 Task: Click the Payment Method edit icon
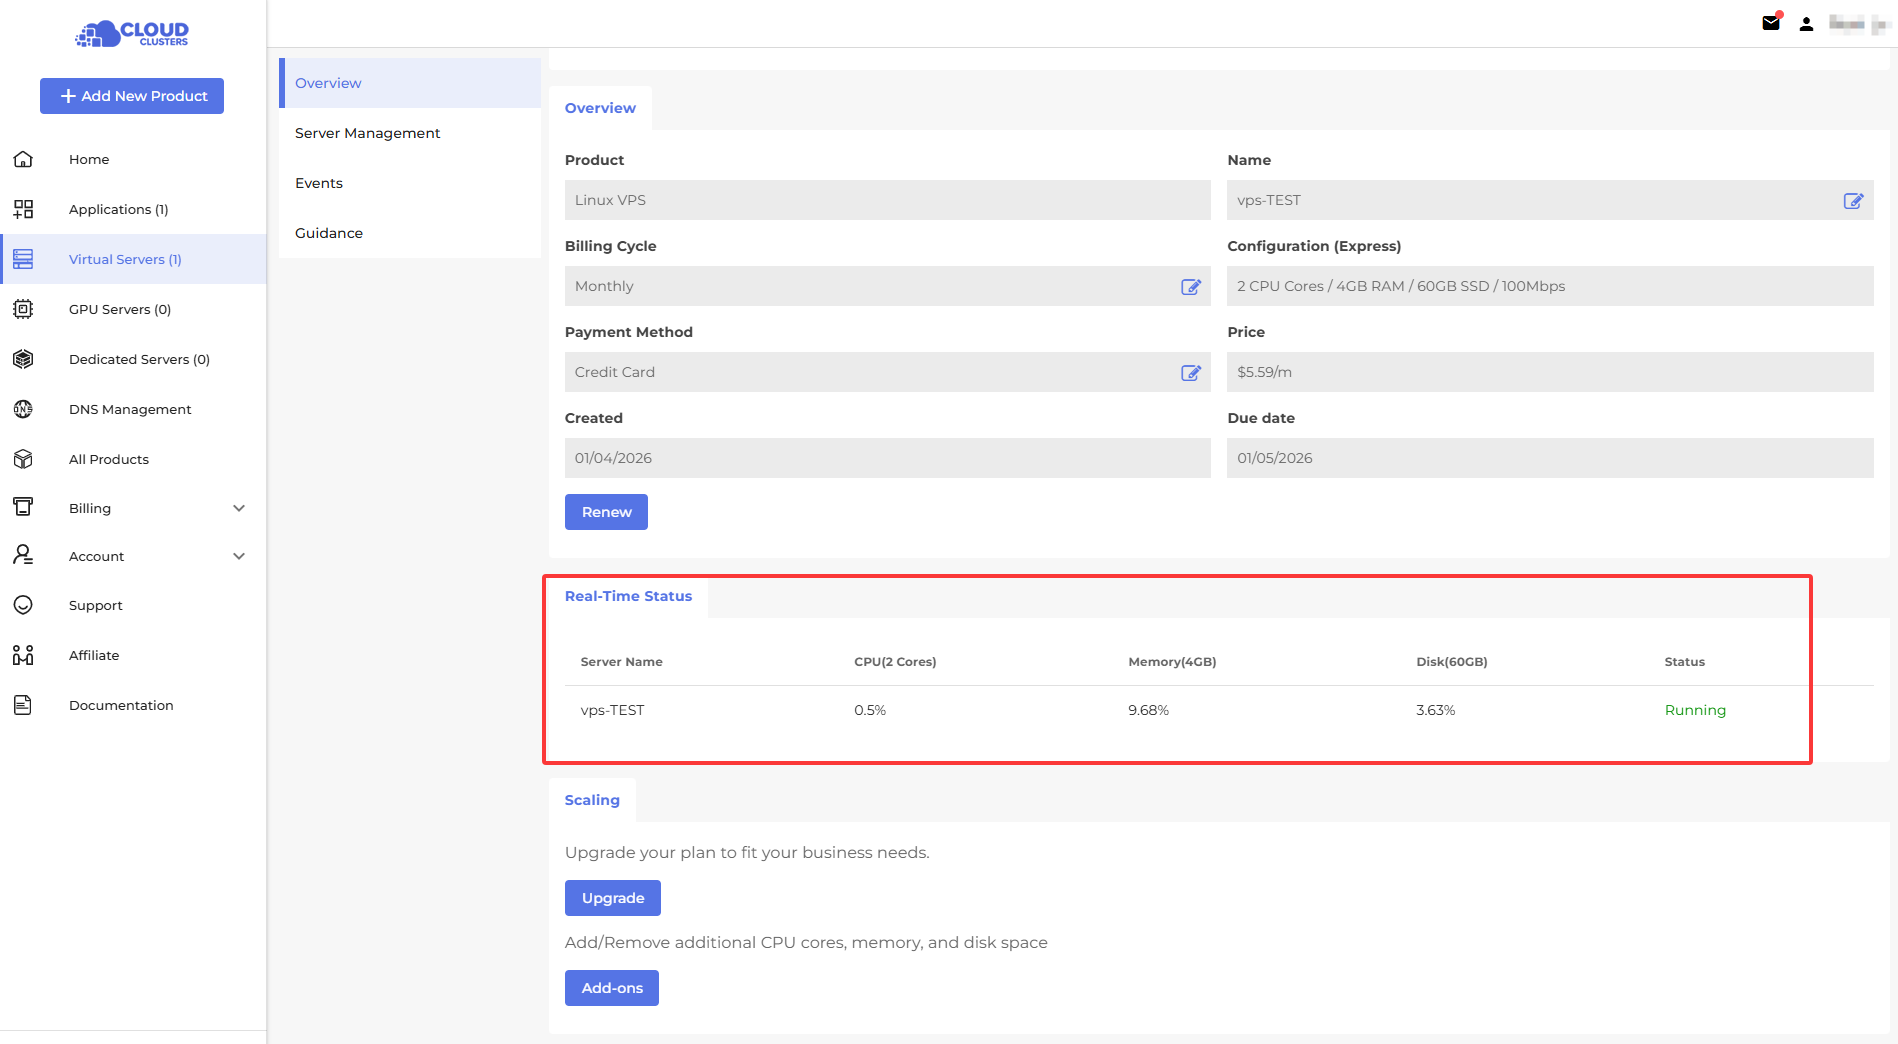pyautogui.click(x=1190, y=373)
